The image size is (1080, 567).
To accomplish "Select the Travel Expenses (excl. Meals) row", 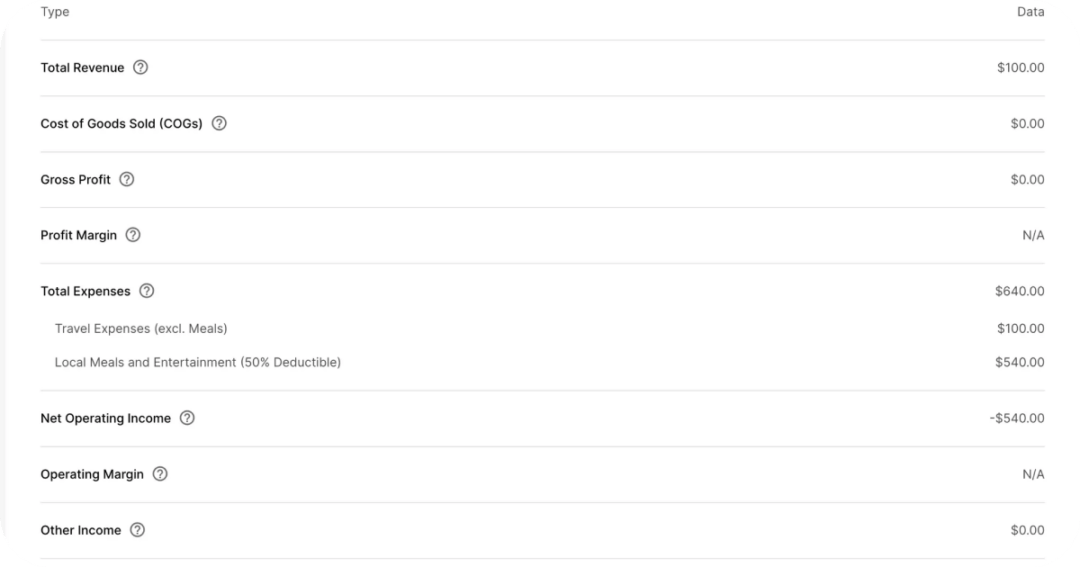I will [141, 329].
